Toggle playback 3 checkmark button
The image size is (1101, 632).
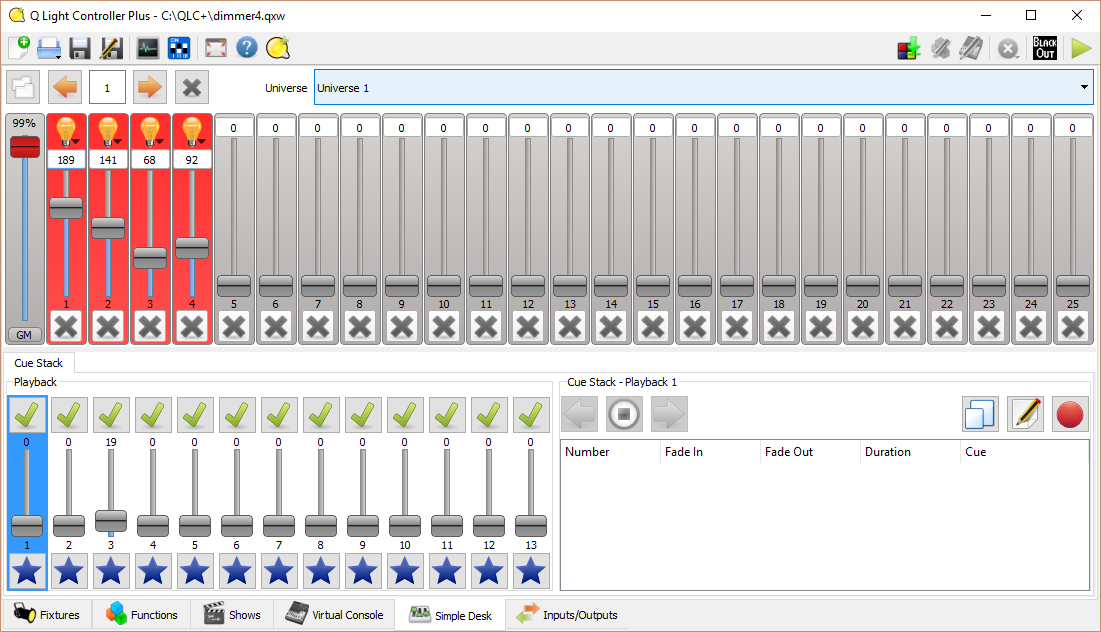click(111, 414)
